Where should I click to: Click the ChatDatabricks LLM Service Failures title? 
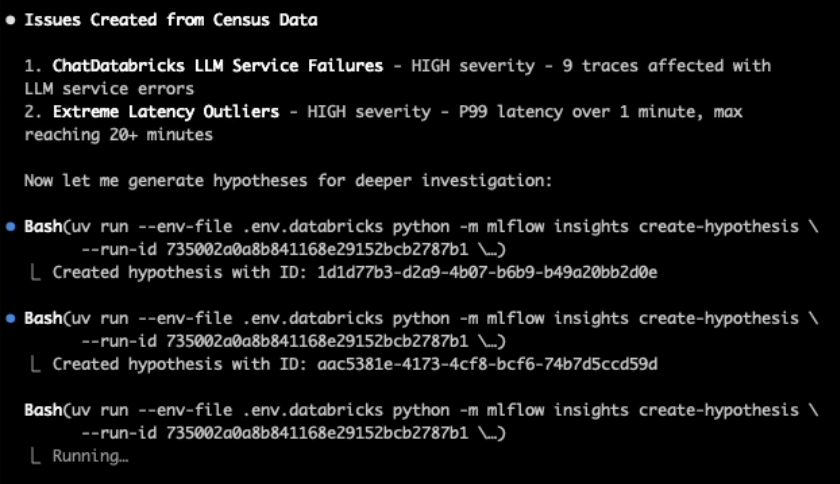click(217, 66)
